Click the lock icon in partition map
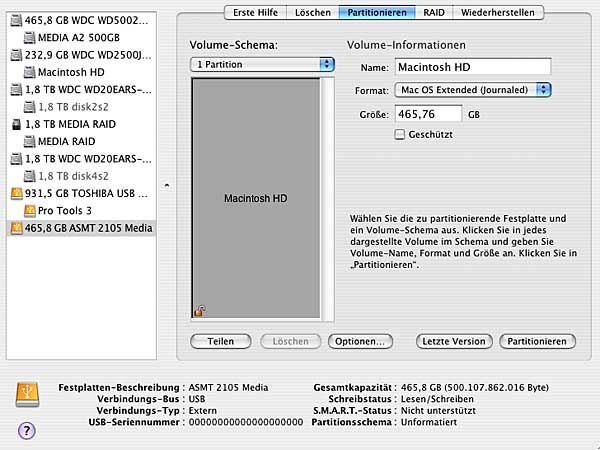 point(200,312)
